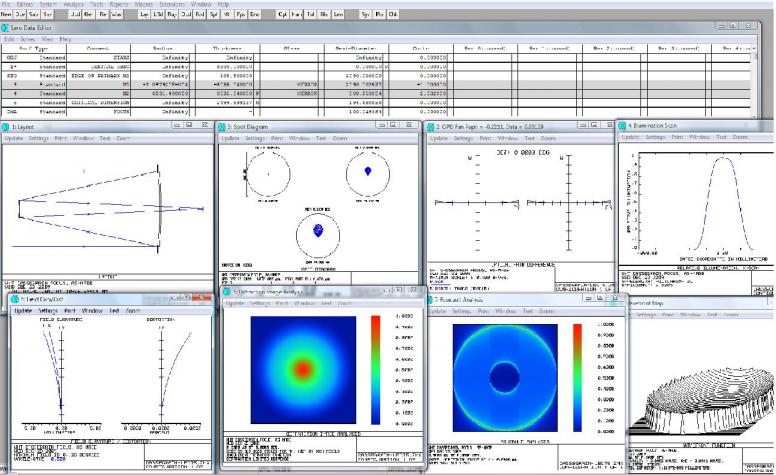
Task: Open Edit menu in Lens Data Editor
Action: (9, 39)
